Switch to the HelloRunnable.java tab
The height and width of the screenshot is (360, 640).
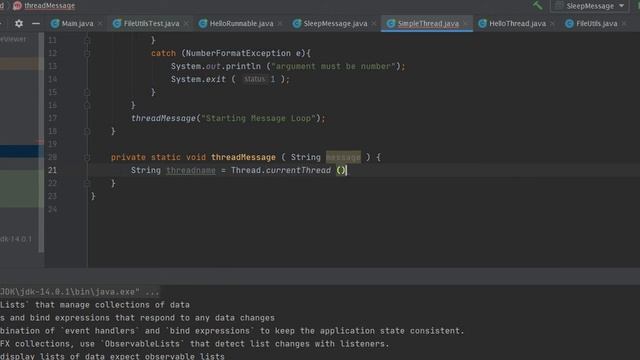(241, 24)
